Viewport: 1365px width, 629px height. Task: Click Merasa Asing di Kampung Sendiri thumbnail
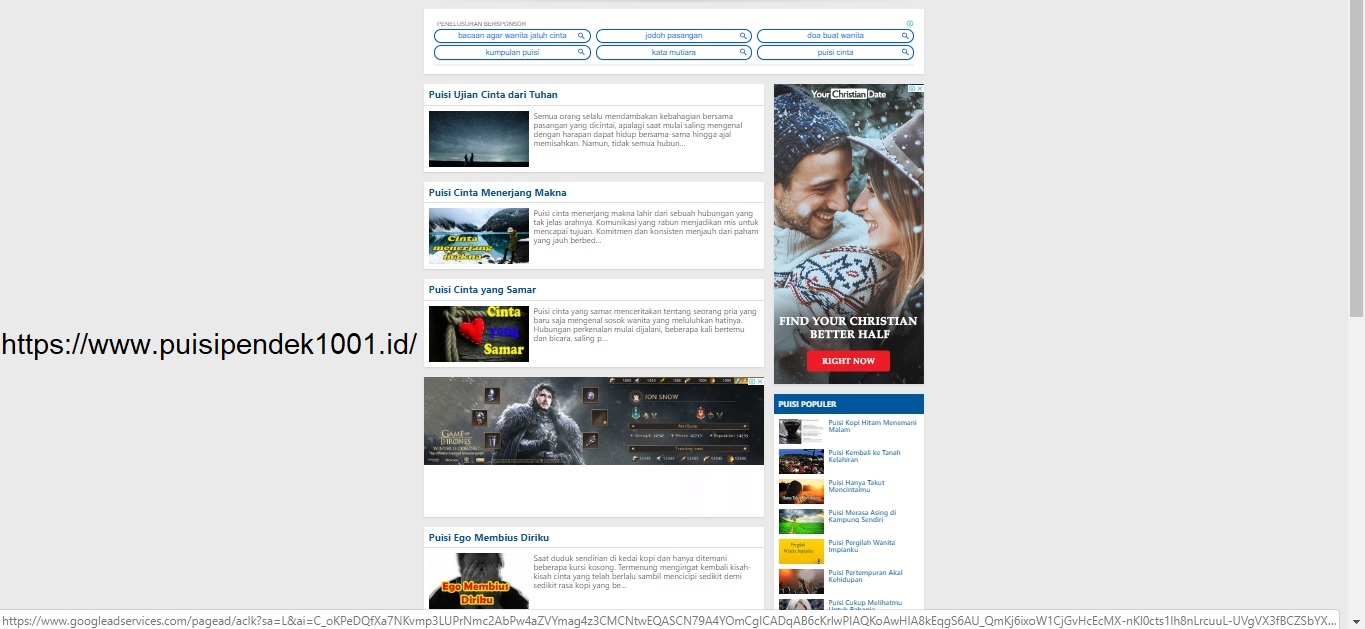coord(801,521)
